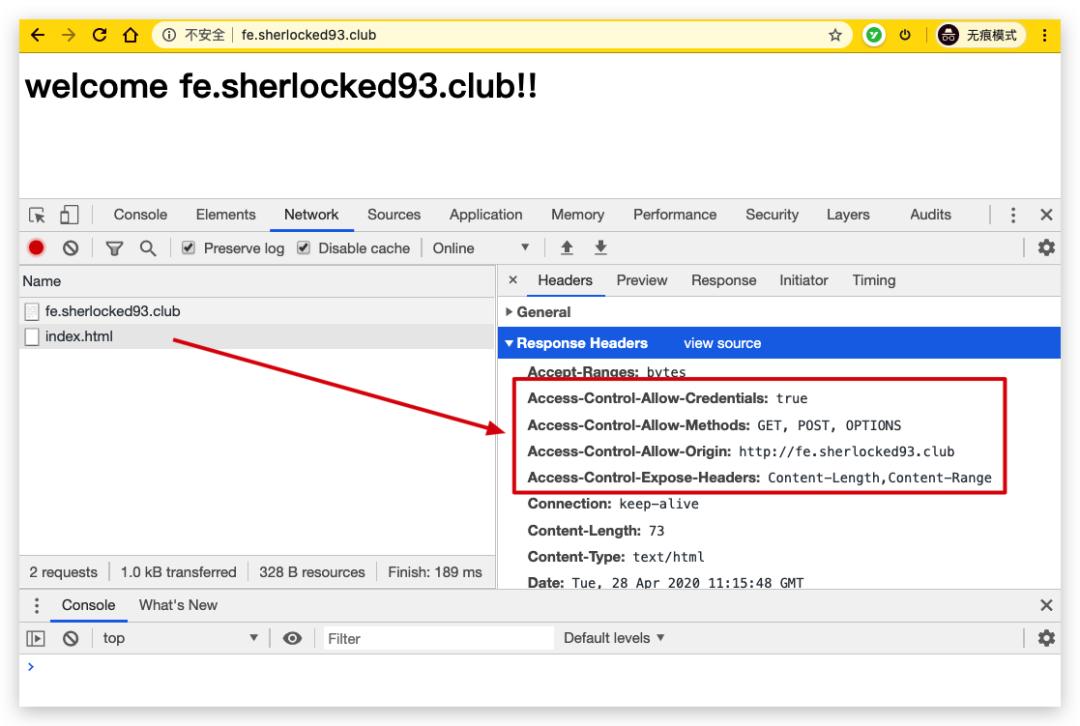The image size is (1080, 726).
Task: Open the Memory panel tab
Action: 577,215
